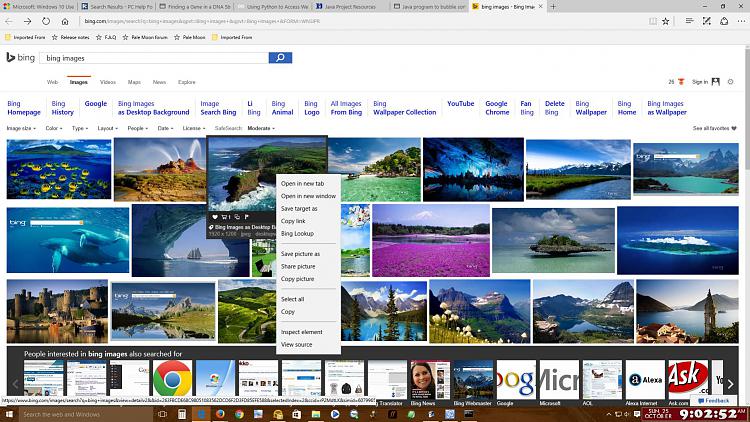Open the Windows Start button

pyautogui.click(x=9, y=414)
